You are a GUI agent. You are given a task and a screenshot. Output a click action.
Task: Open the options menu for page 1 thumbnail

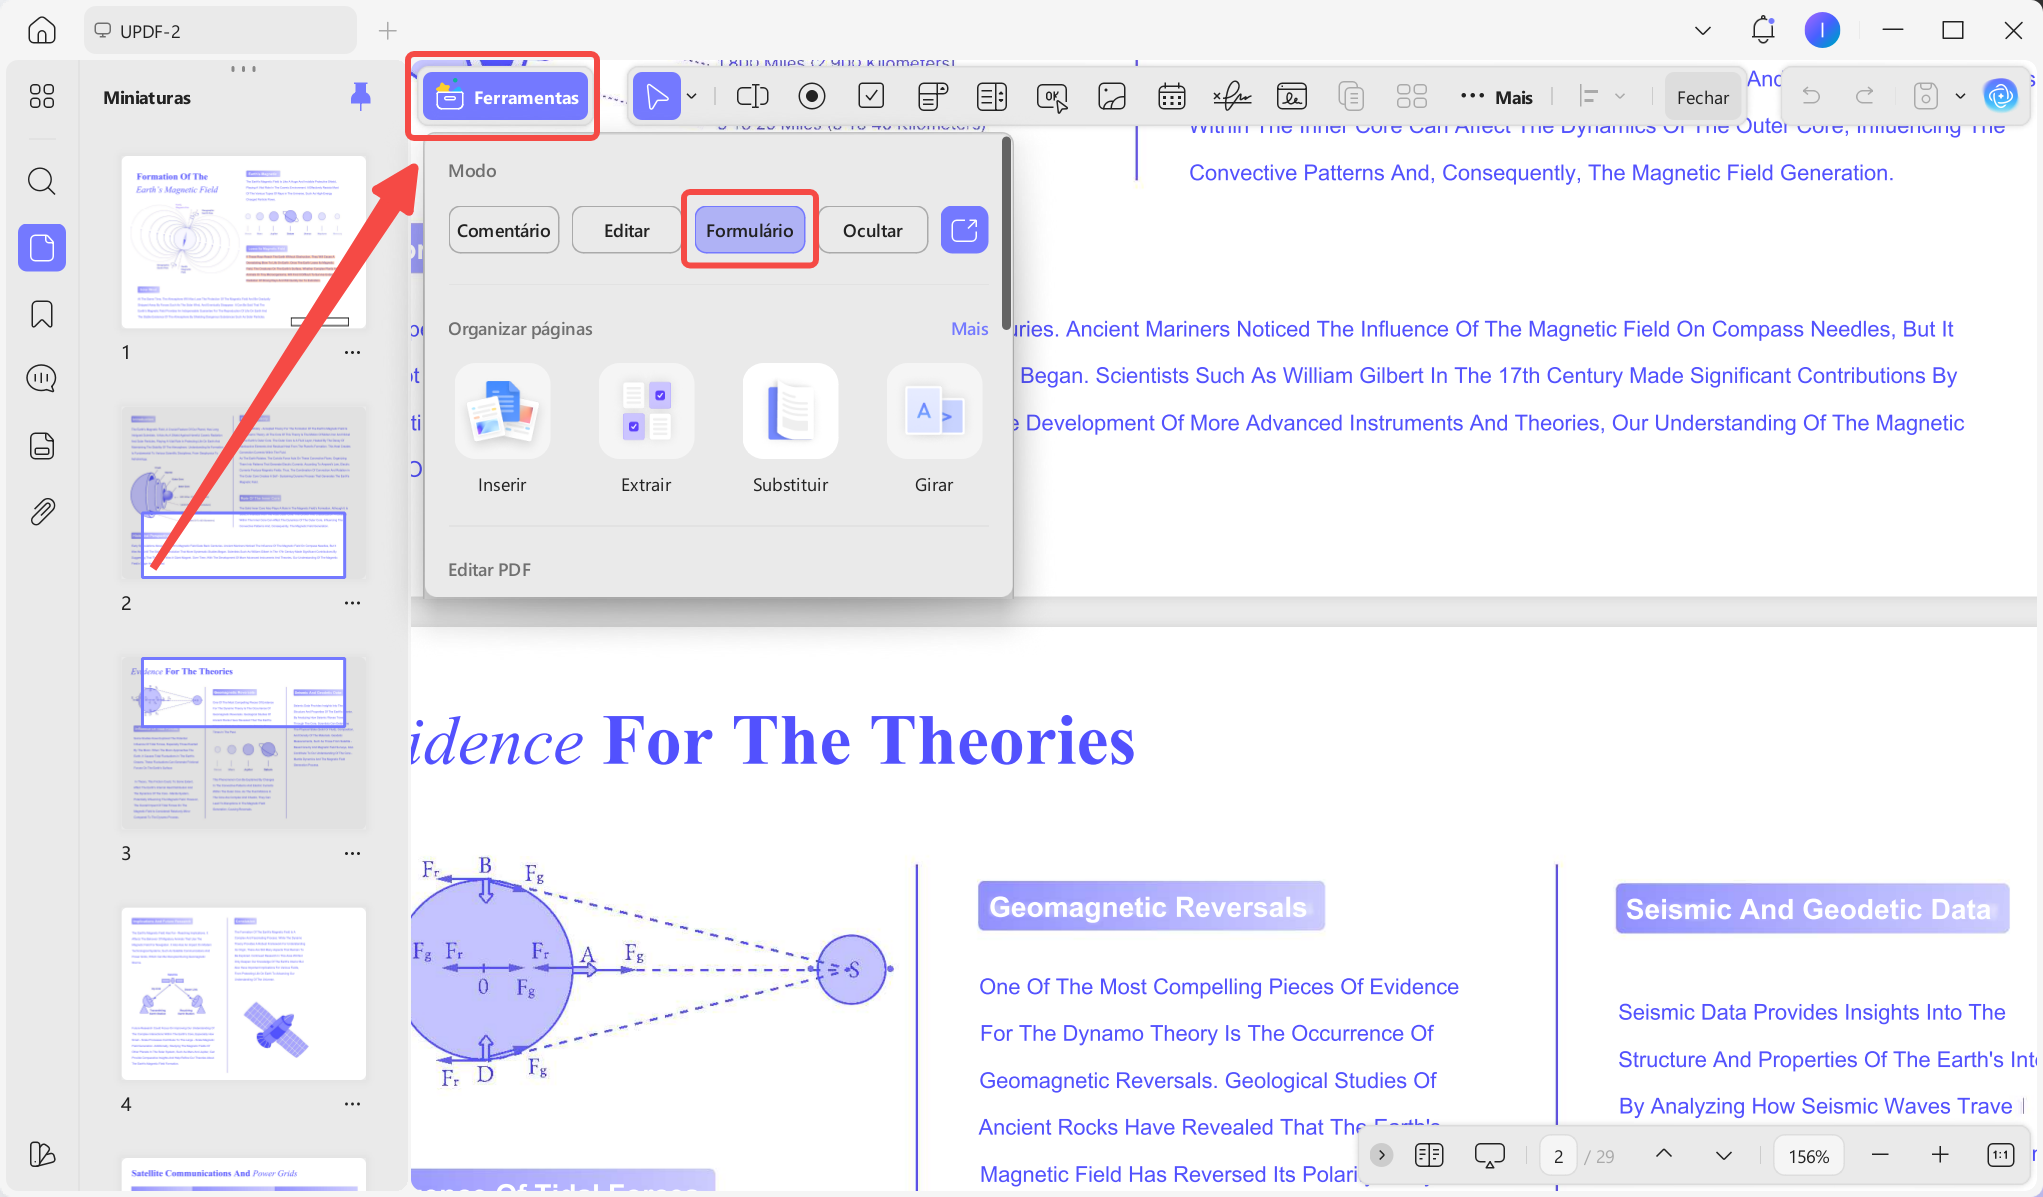pyautogui.click(x=353, y=352)
